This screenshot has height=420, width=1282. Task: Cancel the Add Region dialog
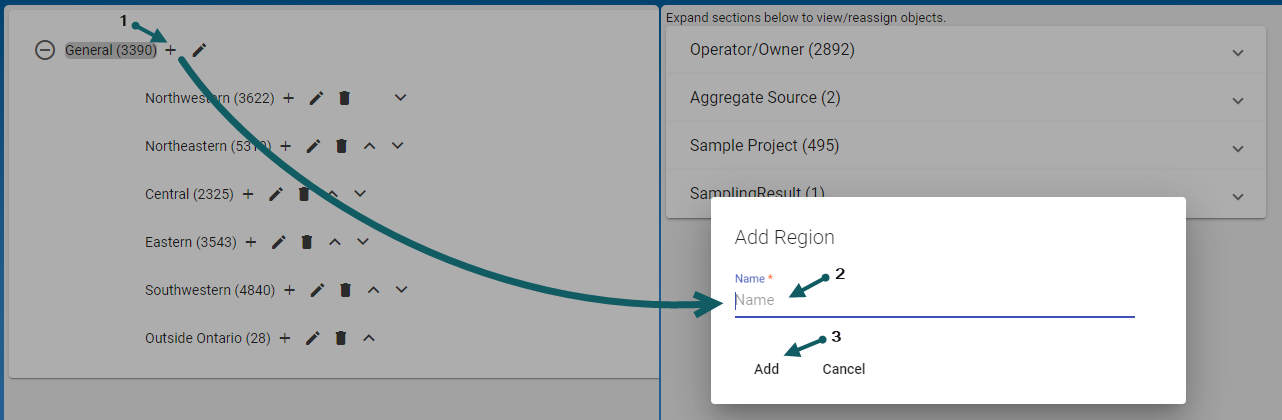click(843, 369)
